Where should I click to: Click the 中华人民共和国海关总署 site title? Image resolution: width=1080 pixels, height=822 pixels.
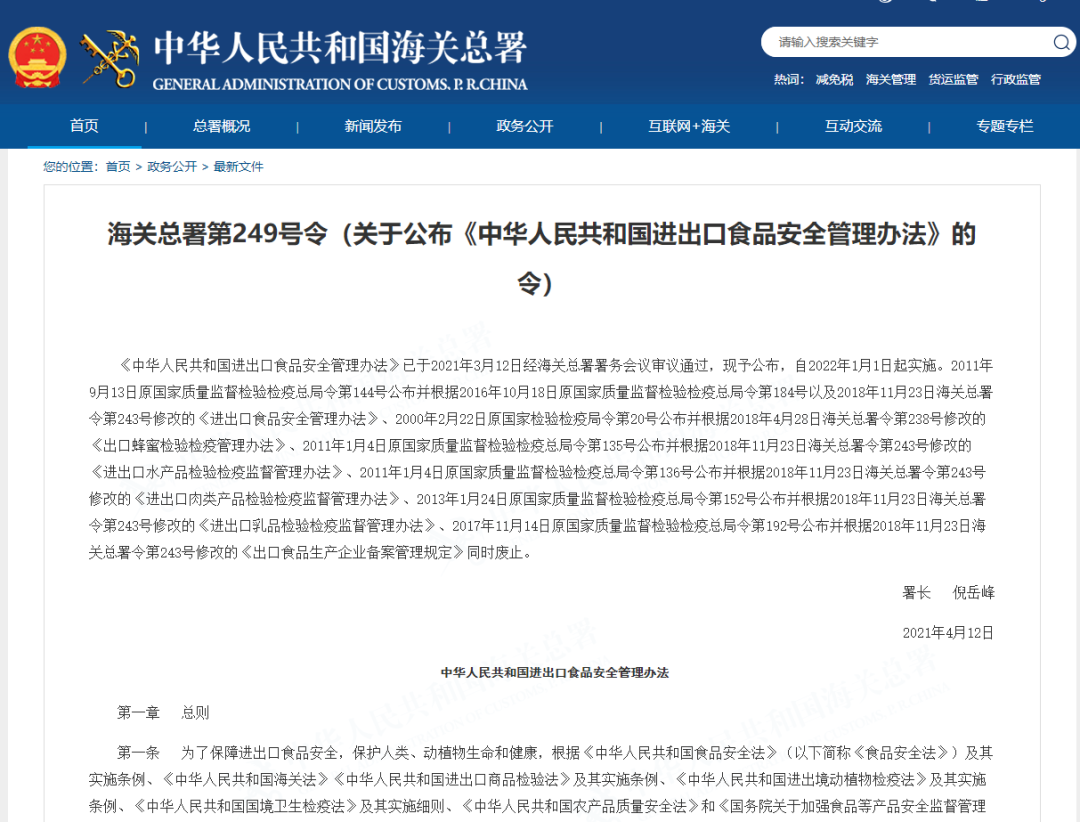click(340, 49)
